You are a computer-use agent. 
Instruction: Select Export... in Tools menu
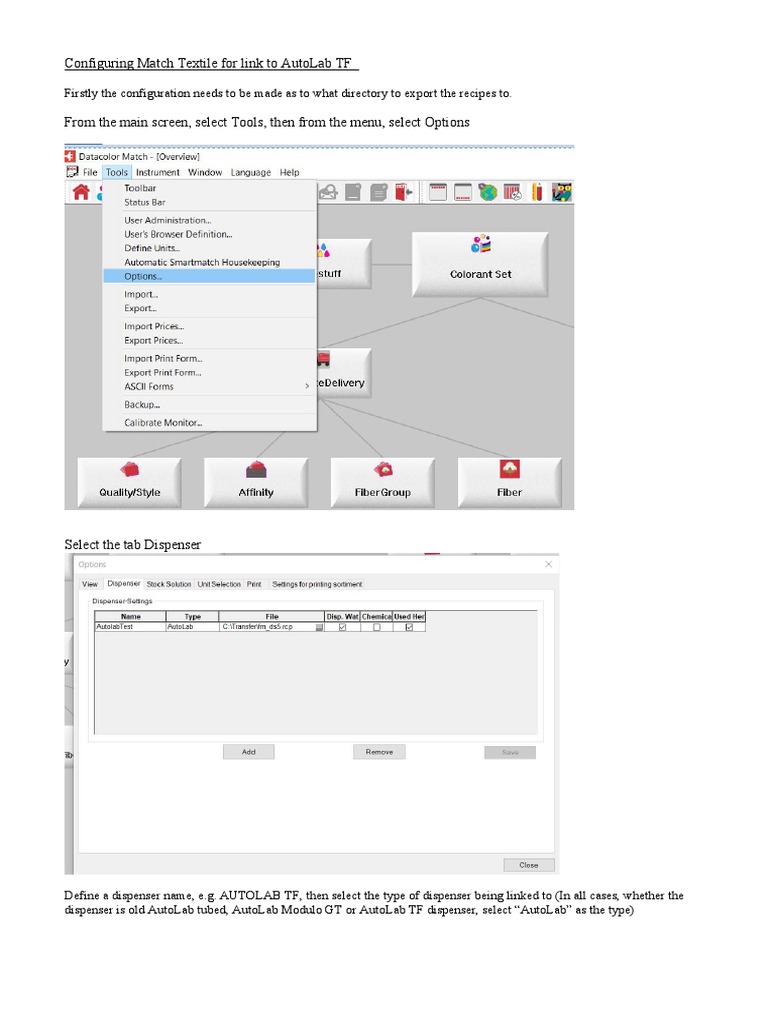[209, 308]
